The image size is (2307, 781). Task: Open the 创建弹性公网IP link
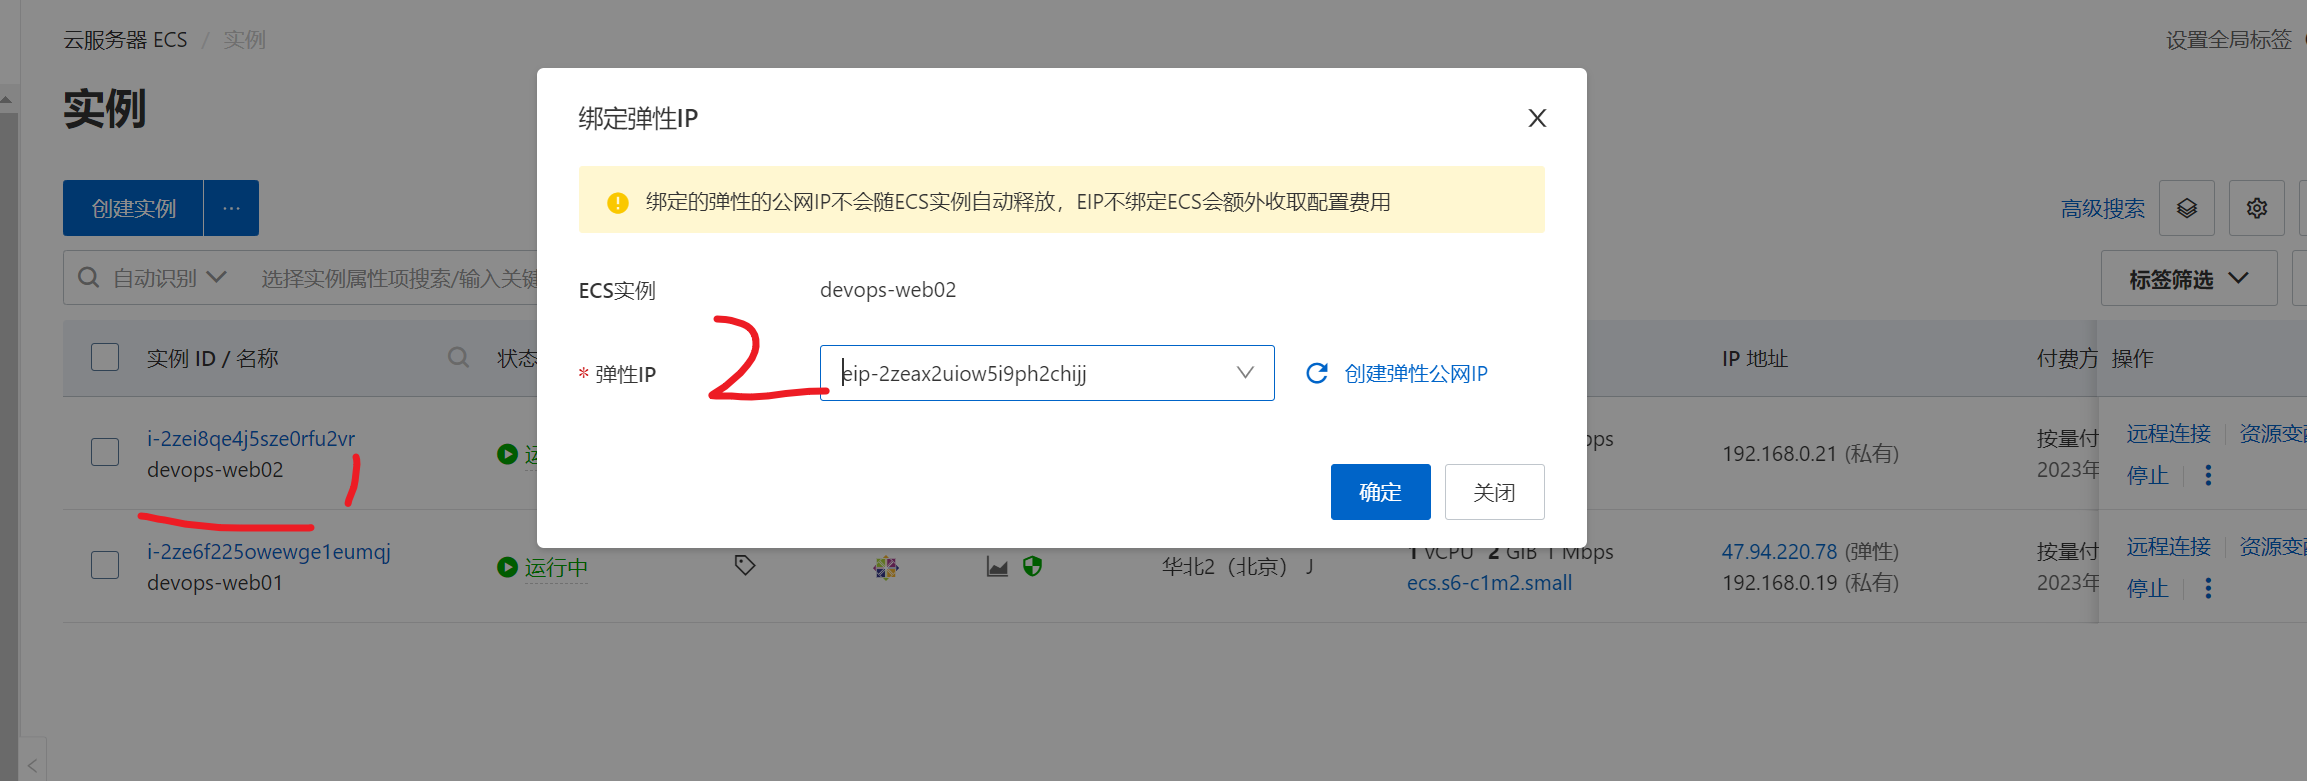point(1416,373)
